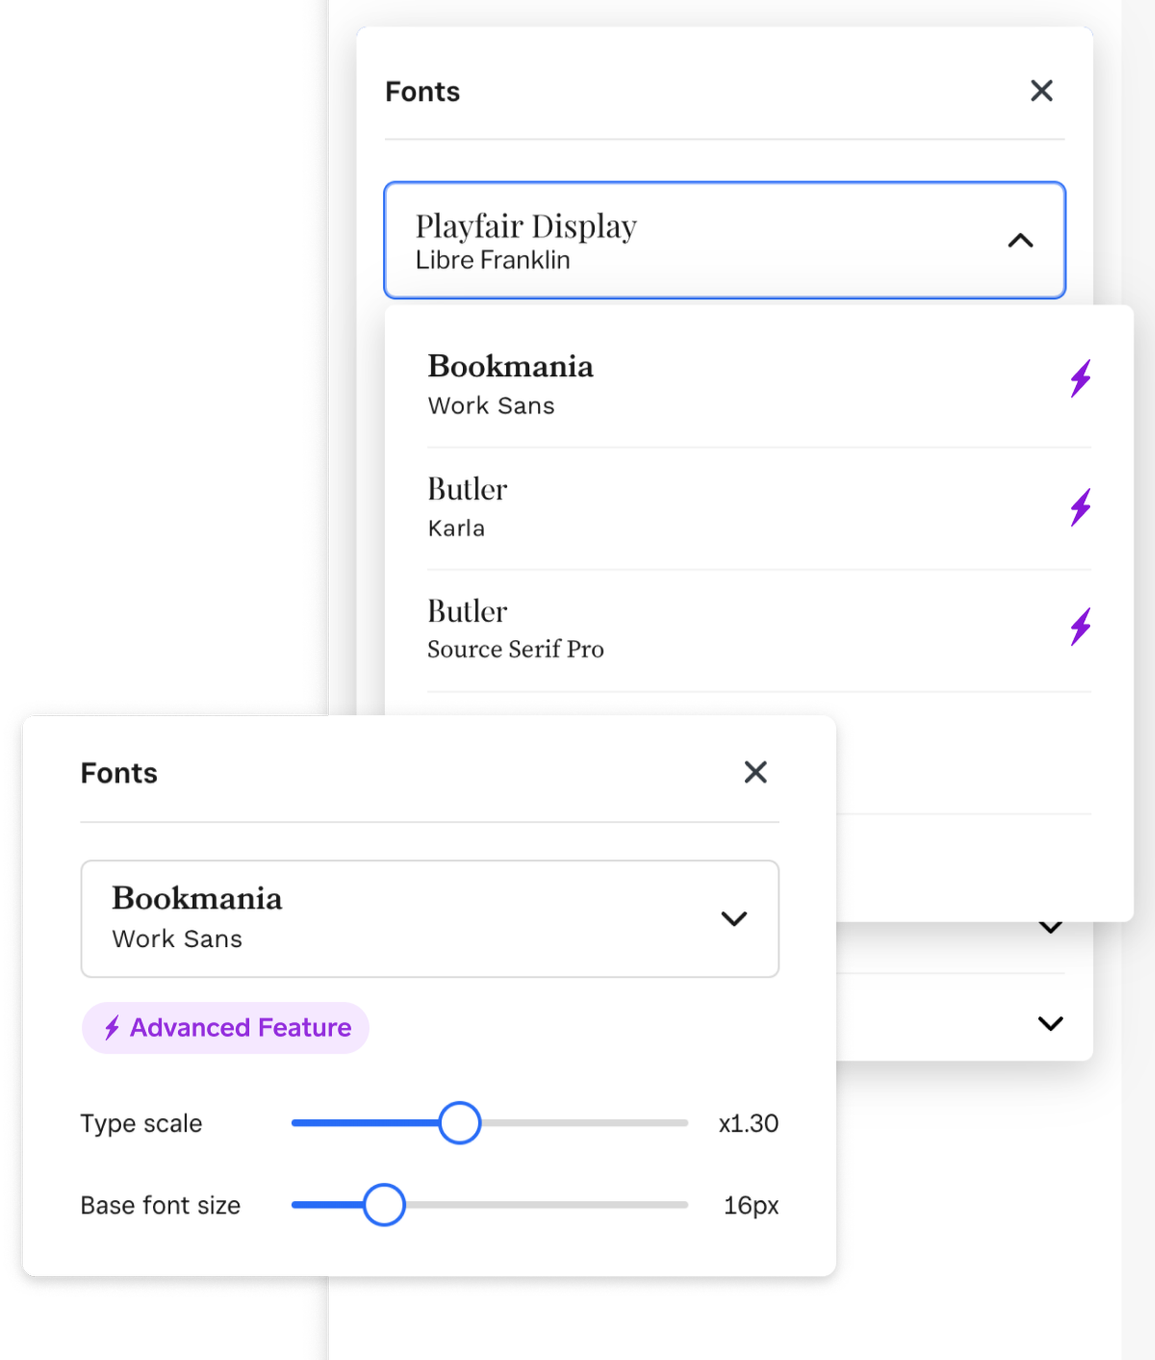Click the lightning icon beside Butler Karla
This screenshot has width=1155, height=1360.
tap(1080, 508)
